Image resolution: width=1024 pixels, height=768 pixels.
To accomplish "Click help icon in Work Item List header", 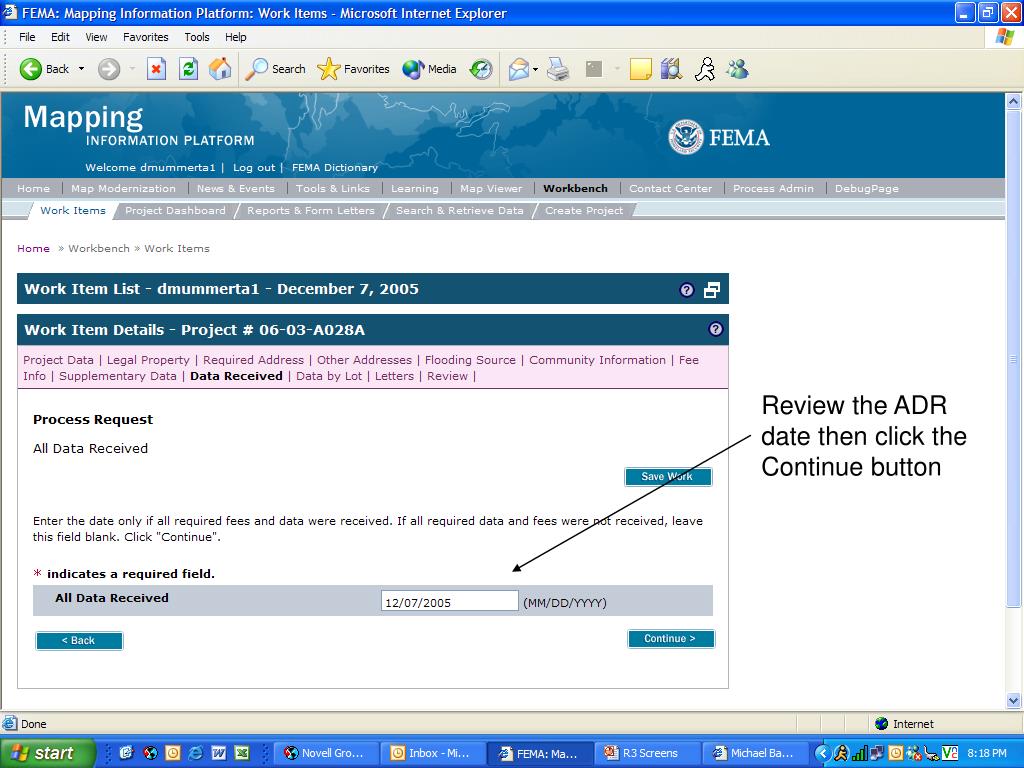I will [x=686, y=290].
